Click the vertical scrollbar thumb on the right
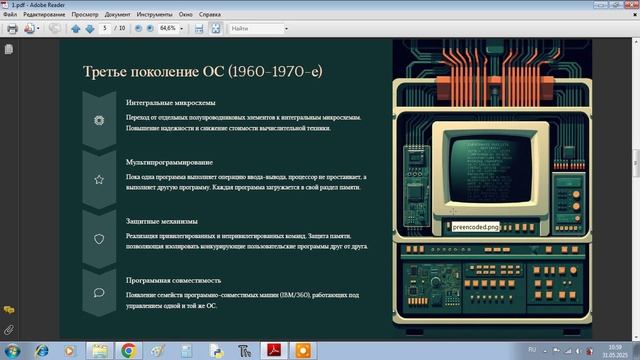640x360 pixels. 636,163
